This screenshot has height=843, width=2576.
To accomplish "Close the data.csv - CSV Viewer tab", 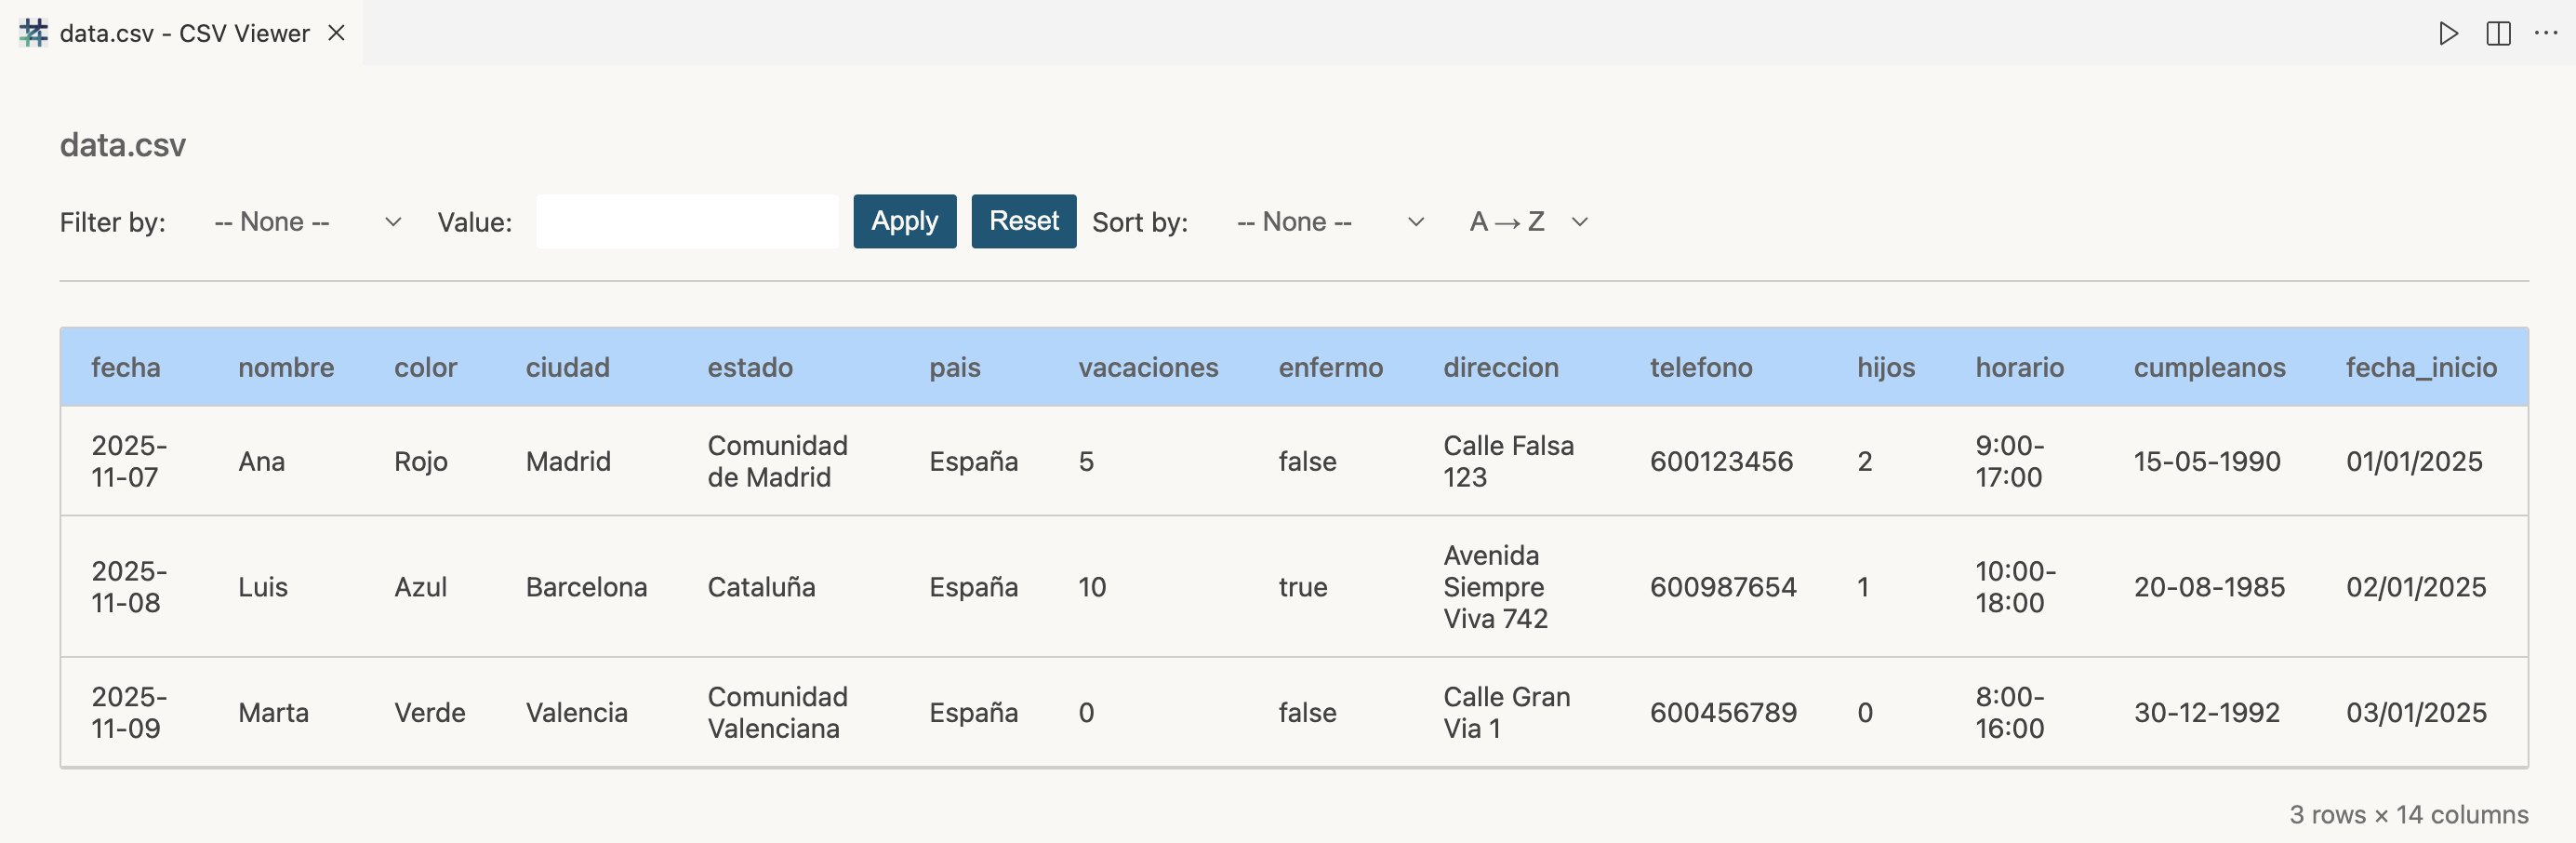I will (x=336, y=33).
